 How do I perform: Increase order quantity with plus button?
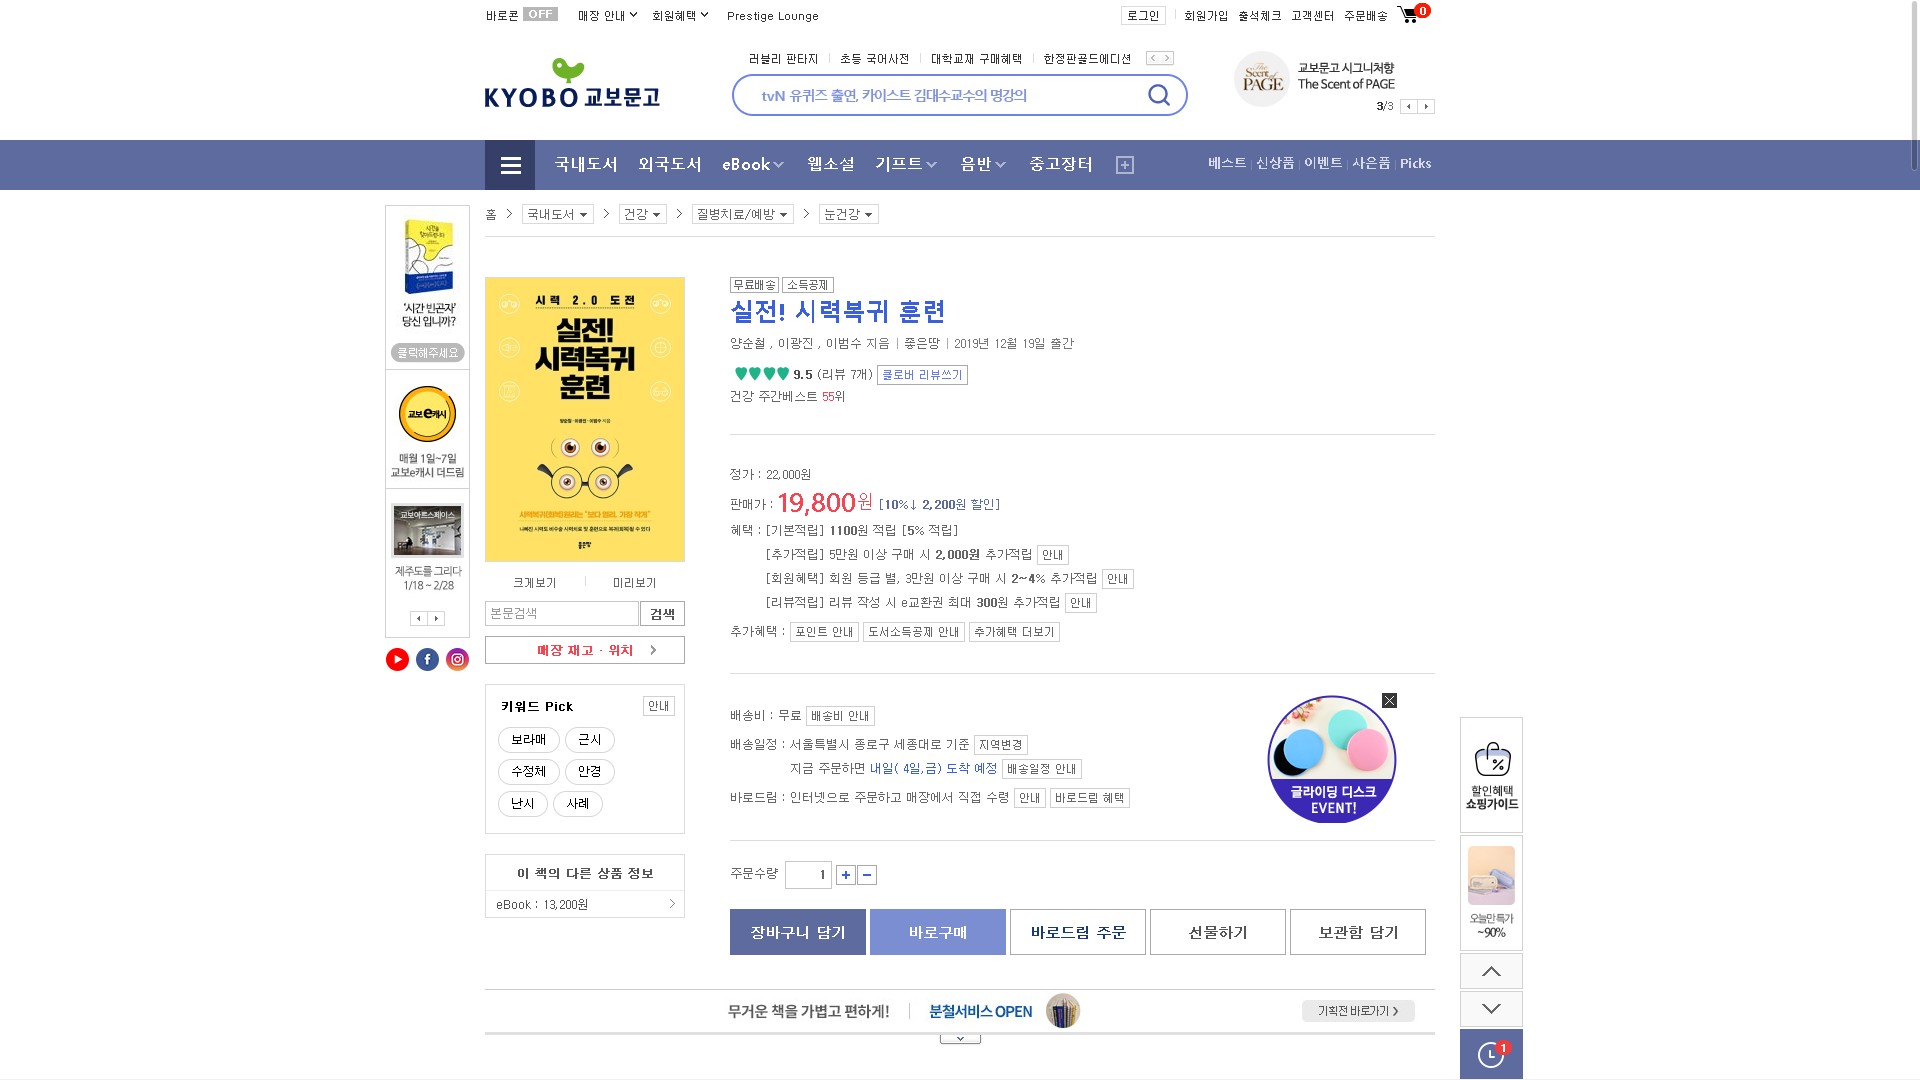pos(846,875)
